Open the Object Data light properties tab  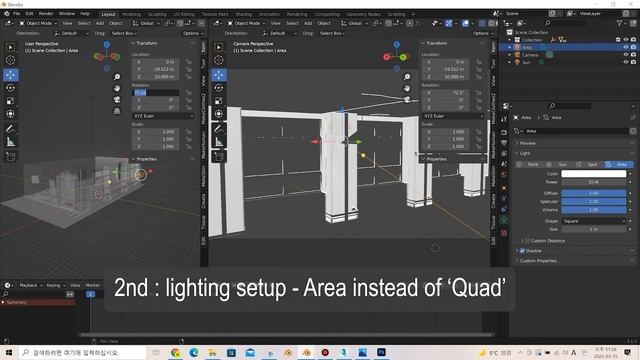click(x=504, y=221)
